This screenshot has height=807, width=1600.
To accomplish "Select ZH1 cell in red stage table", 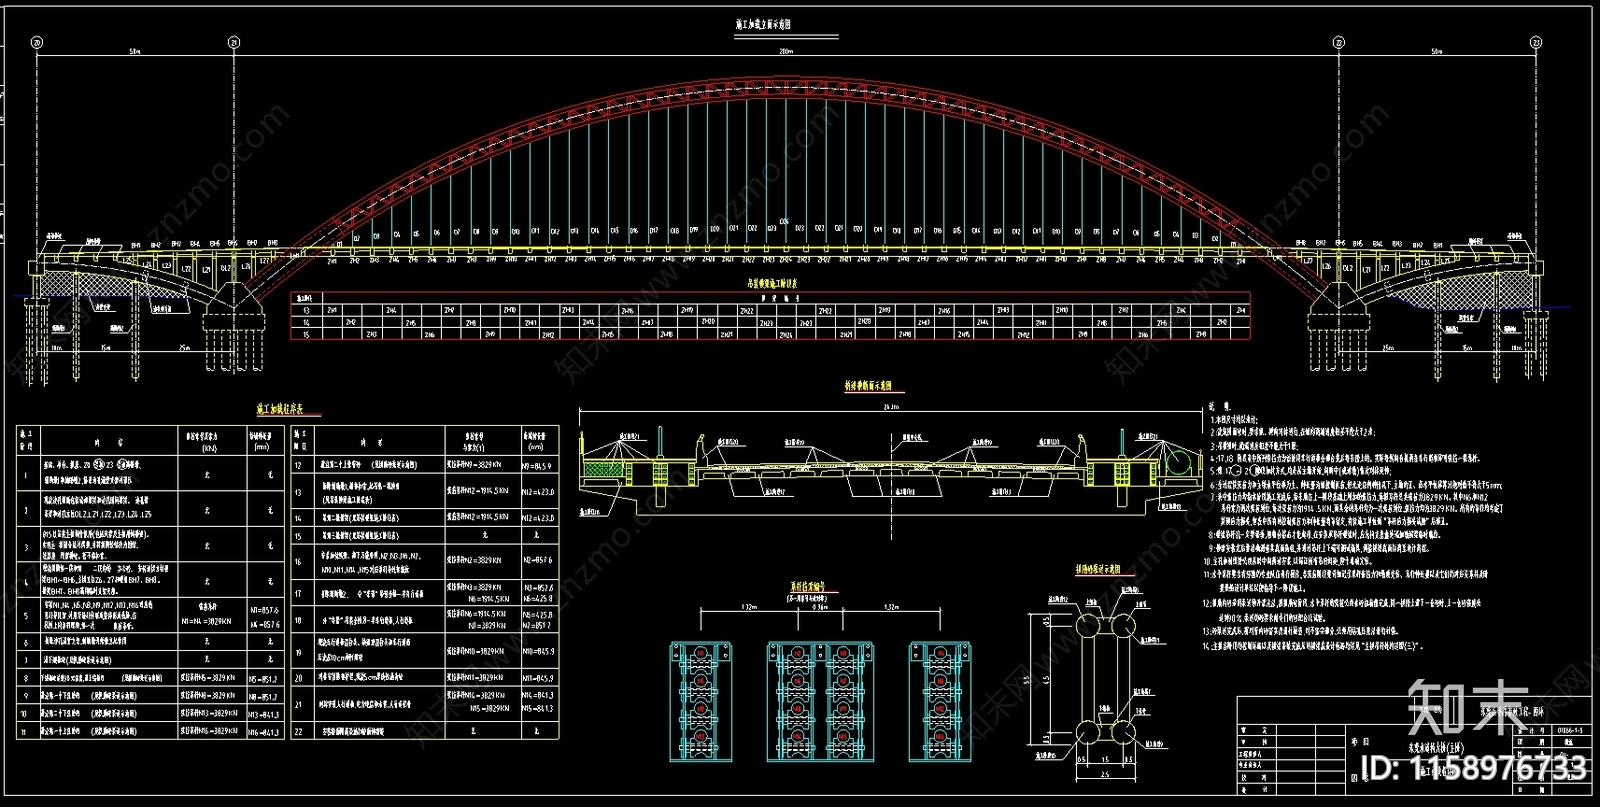I will [x=331, y=311].
